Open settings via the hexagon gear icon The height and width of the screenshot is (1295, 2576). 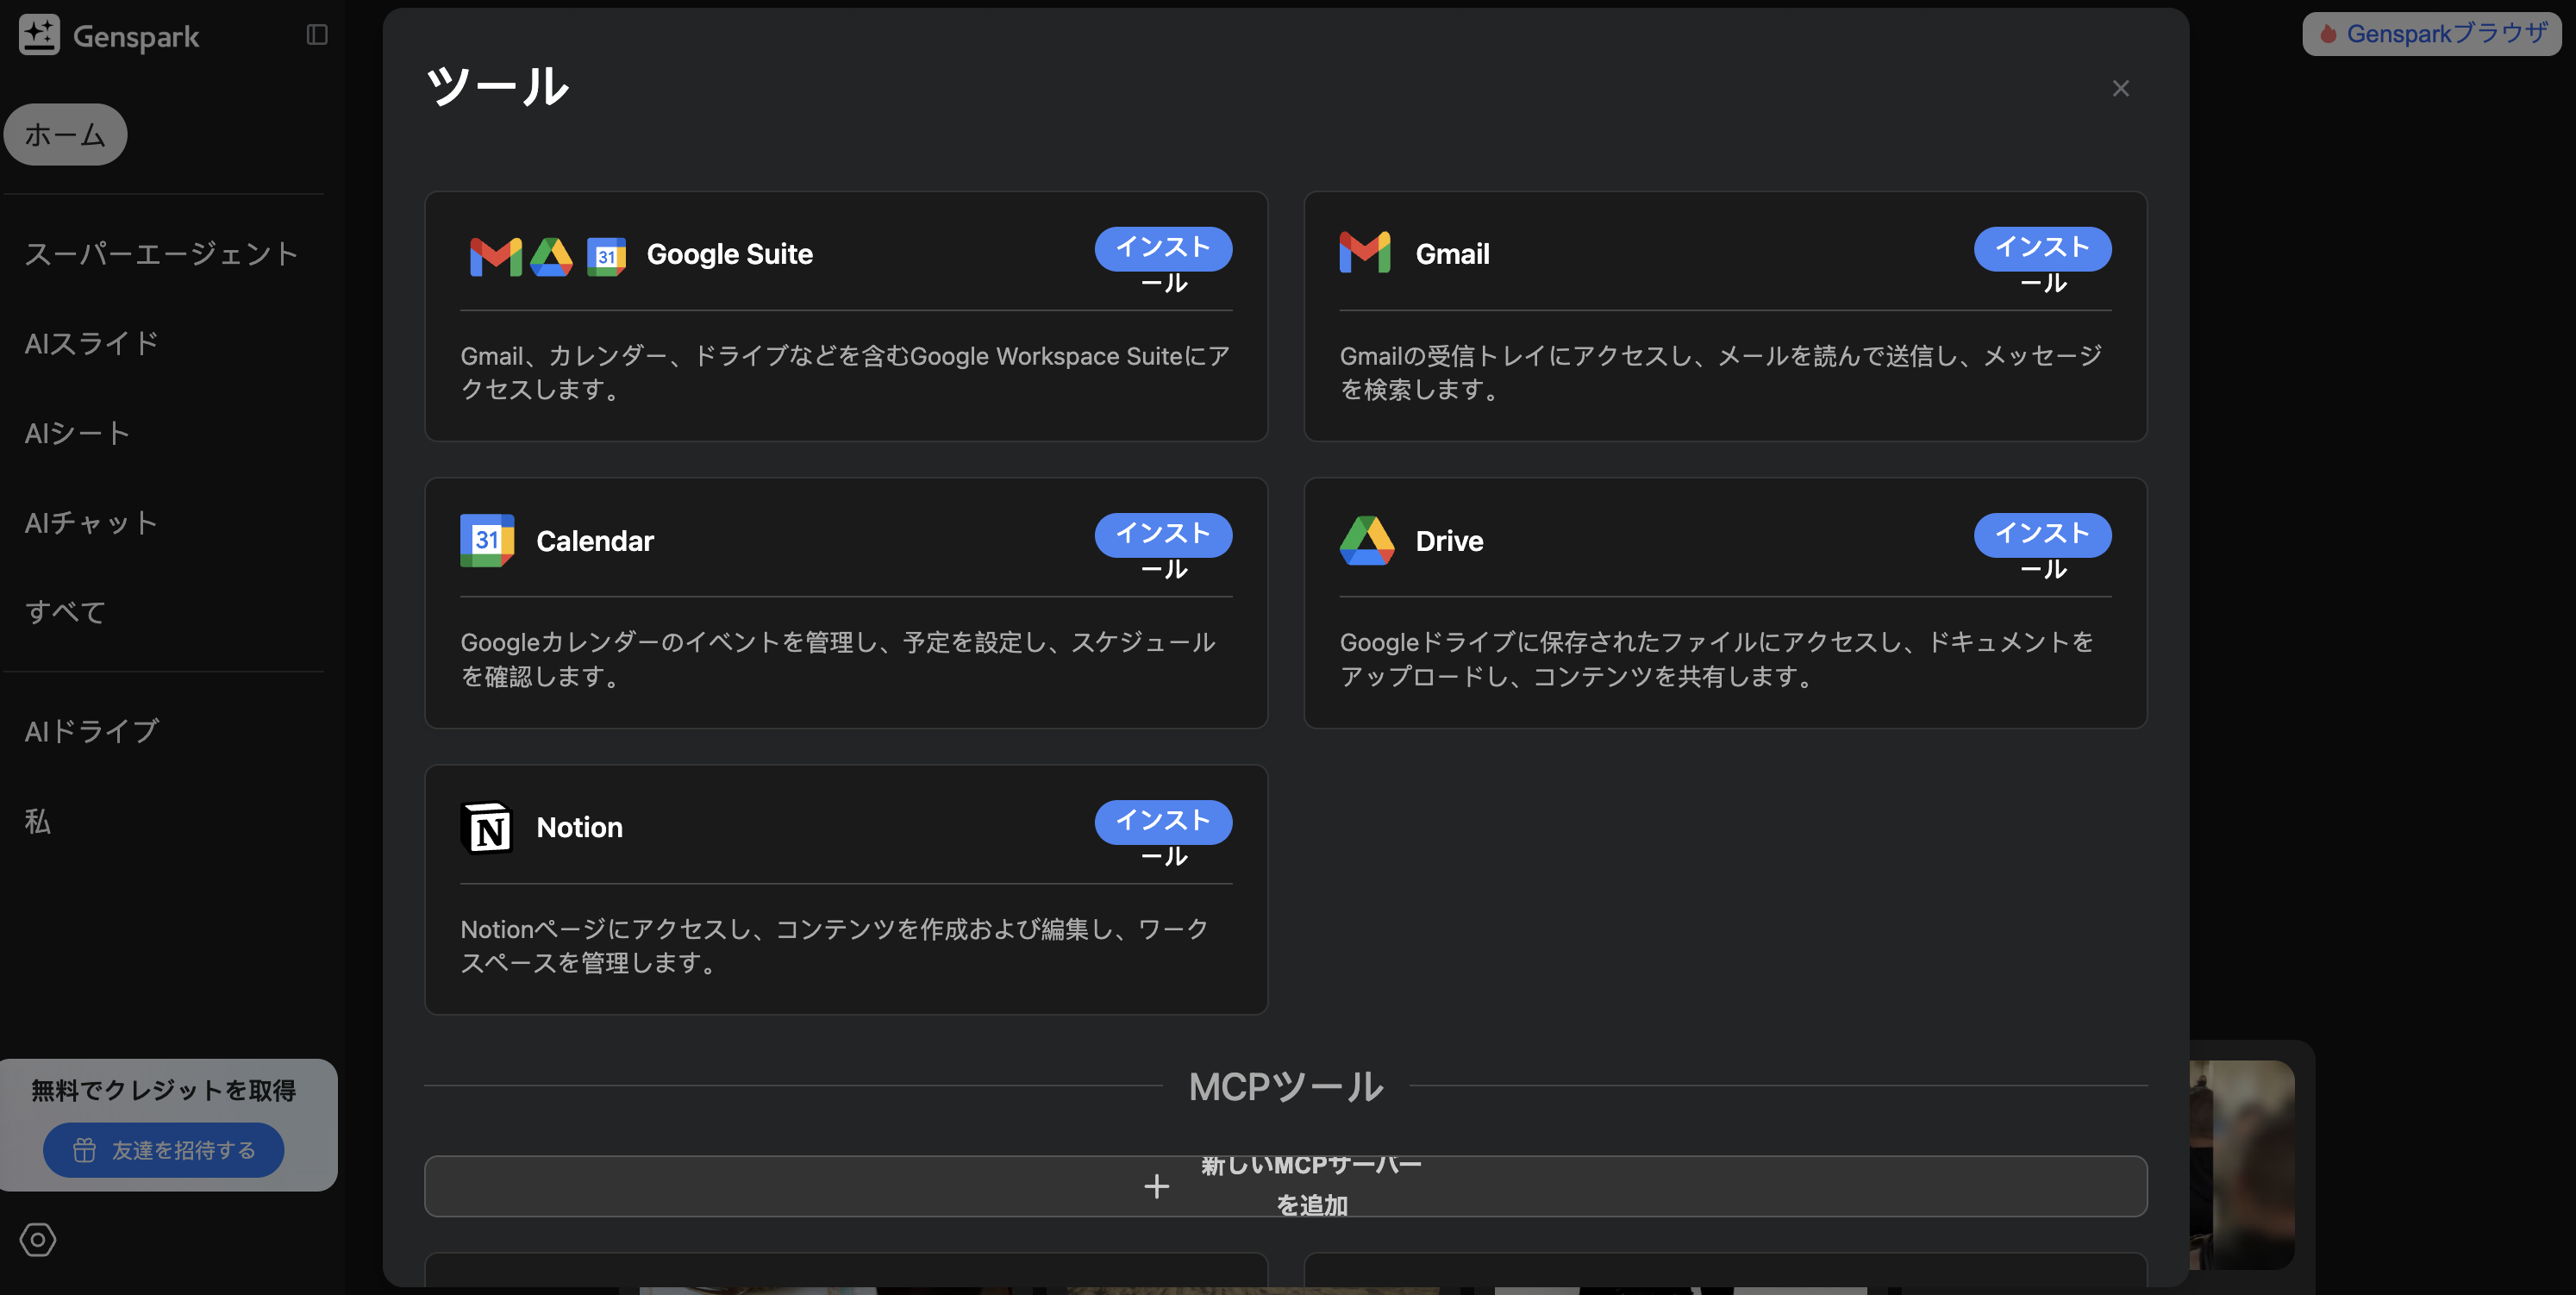38,1239
